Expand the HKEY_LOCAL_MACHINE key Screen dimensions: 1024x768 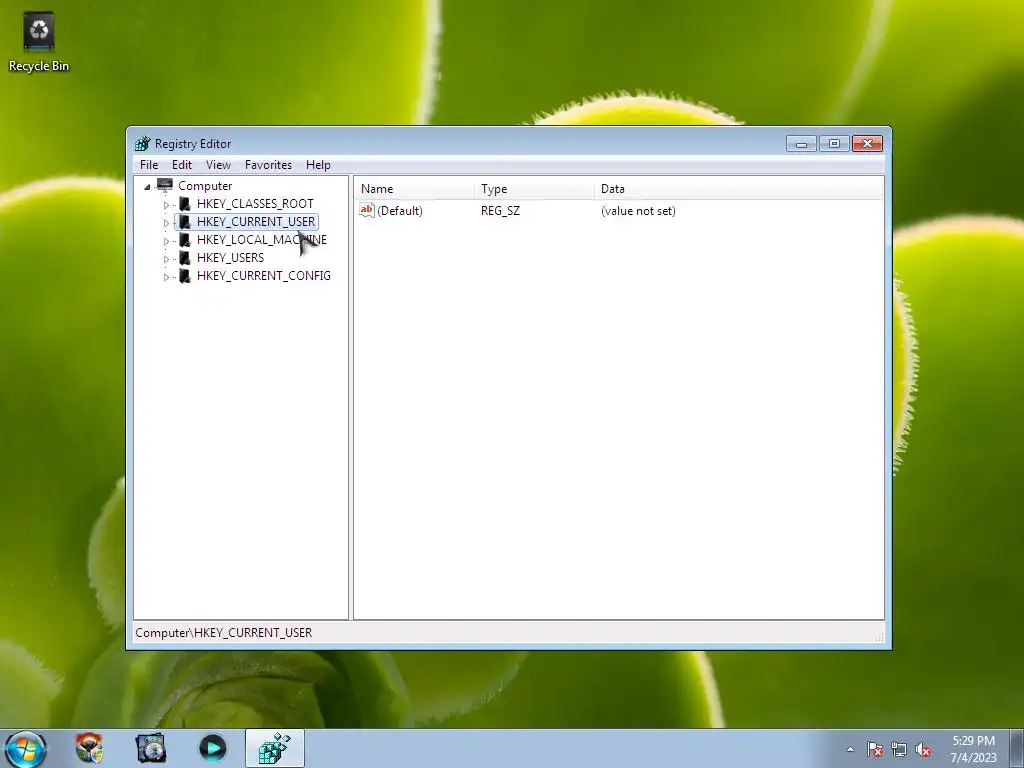point(166,241)
